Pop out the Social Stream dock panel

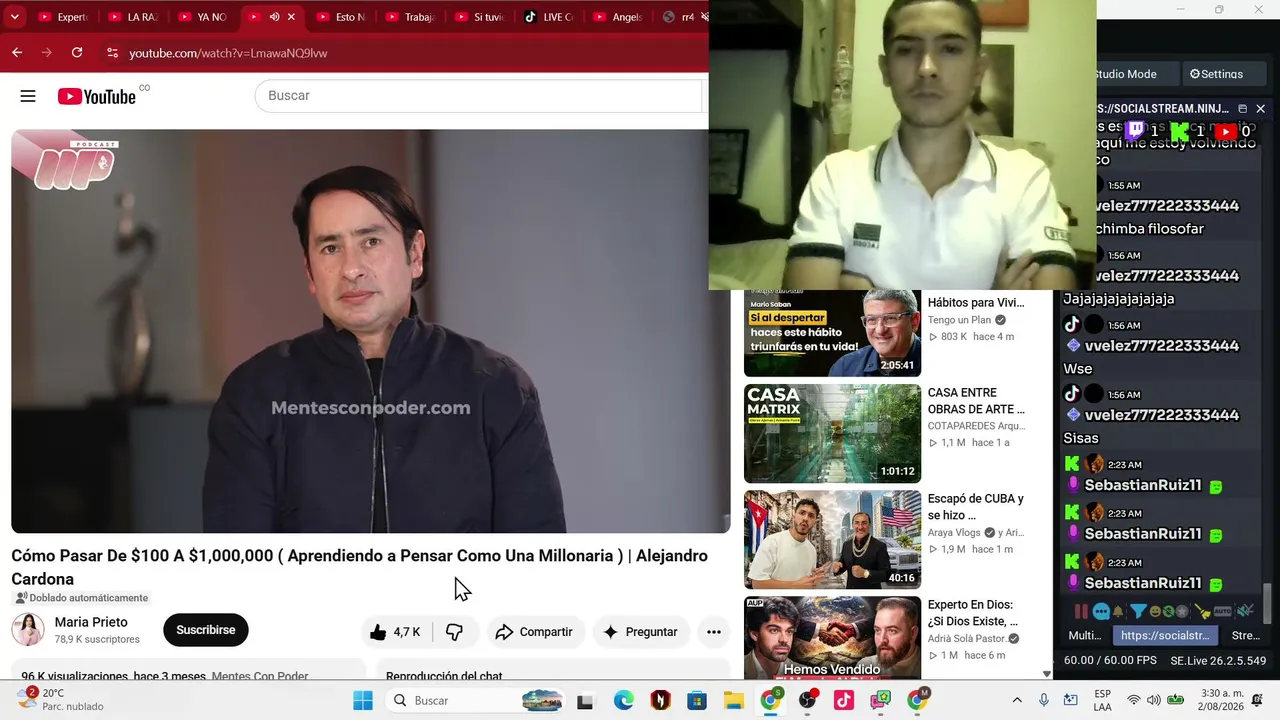pyautogui.click(x=1242, y=108)
